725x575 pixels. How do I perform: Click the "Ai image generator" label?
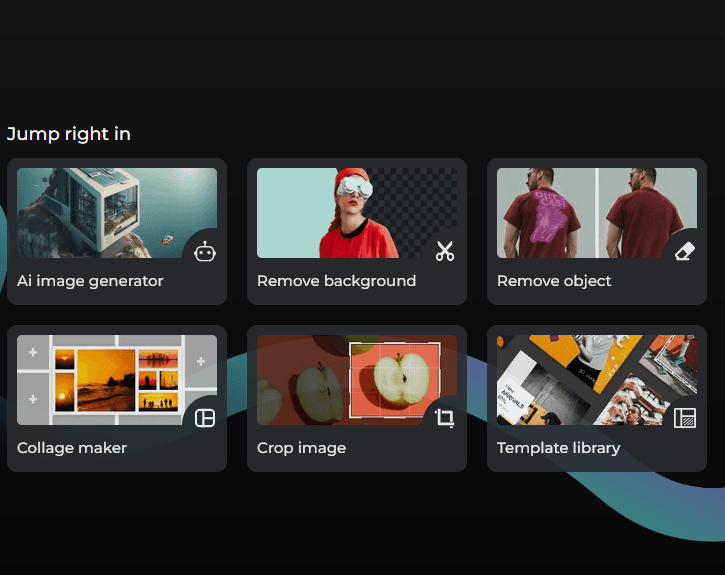pyautogui.click(x=90, y=281)
